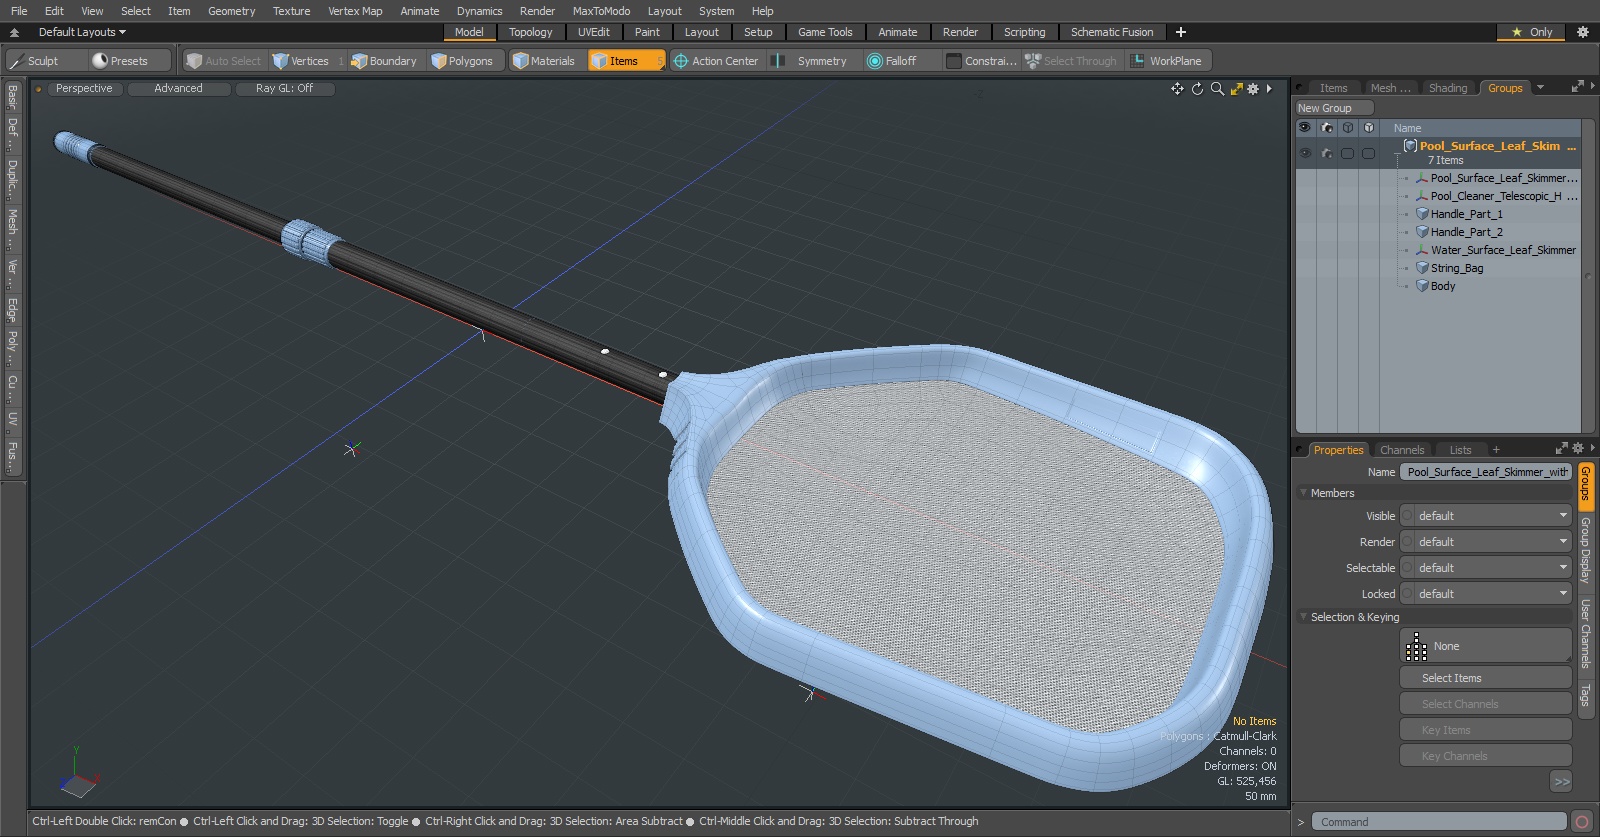Screen dimensions: 1600x837
Task: Switch to the Topology layout tab
Action: click(530, 32)
